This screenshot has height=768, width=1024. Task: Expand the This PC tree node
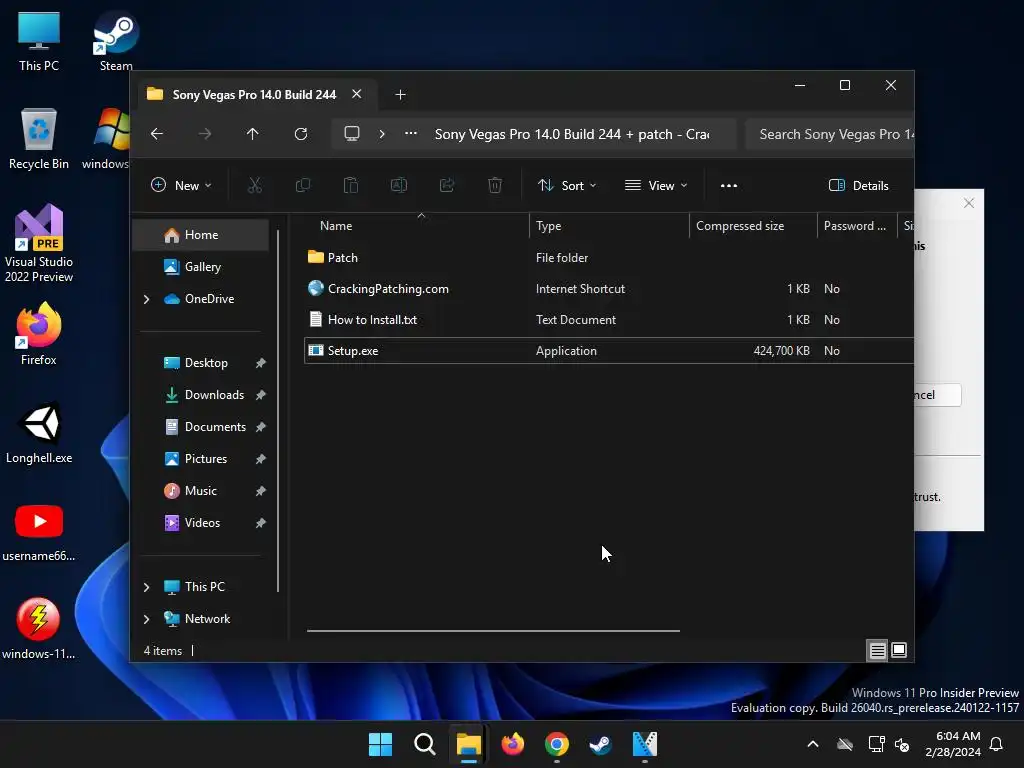pyautogui.click(x=146, y=587)
